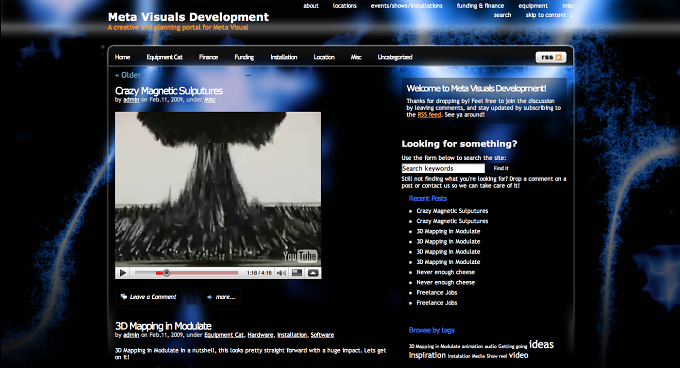Viewport: 680px width, 368px height.
Task: Click the Equipment Cat category link on post
Action: click(x=224, y=335)
